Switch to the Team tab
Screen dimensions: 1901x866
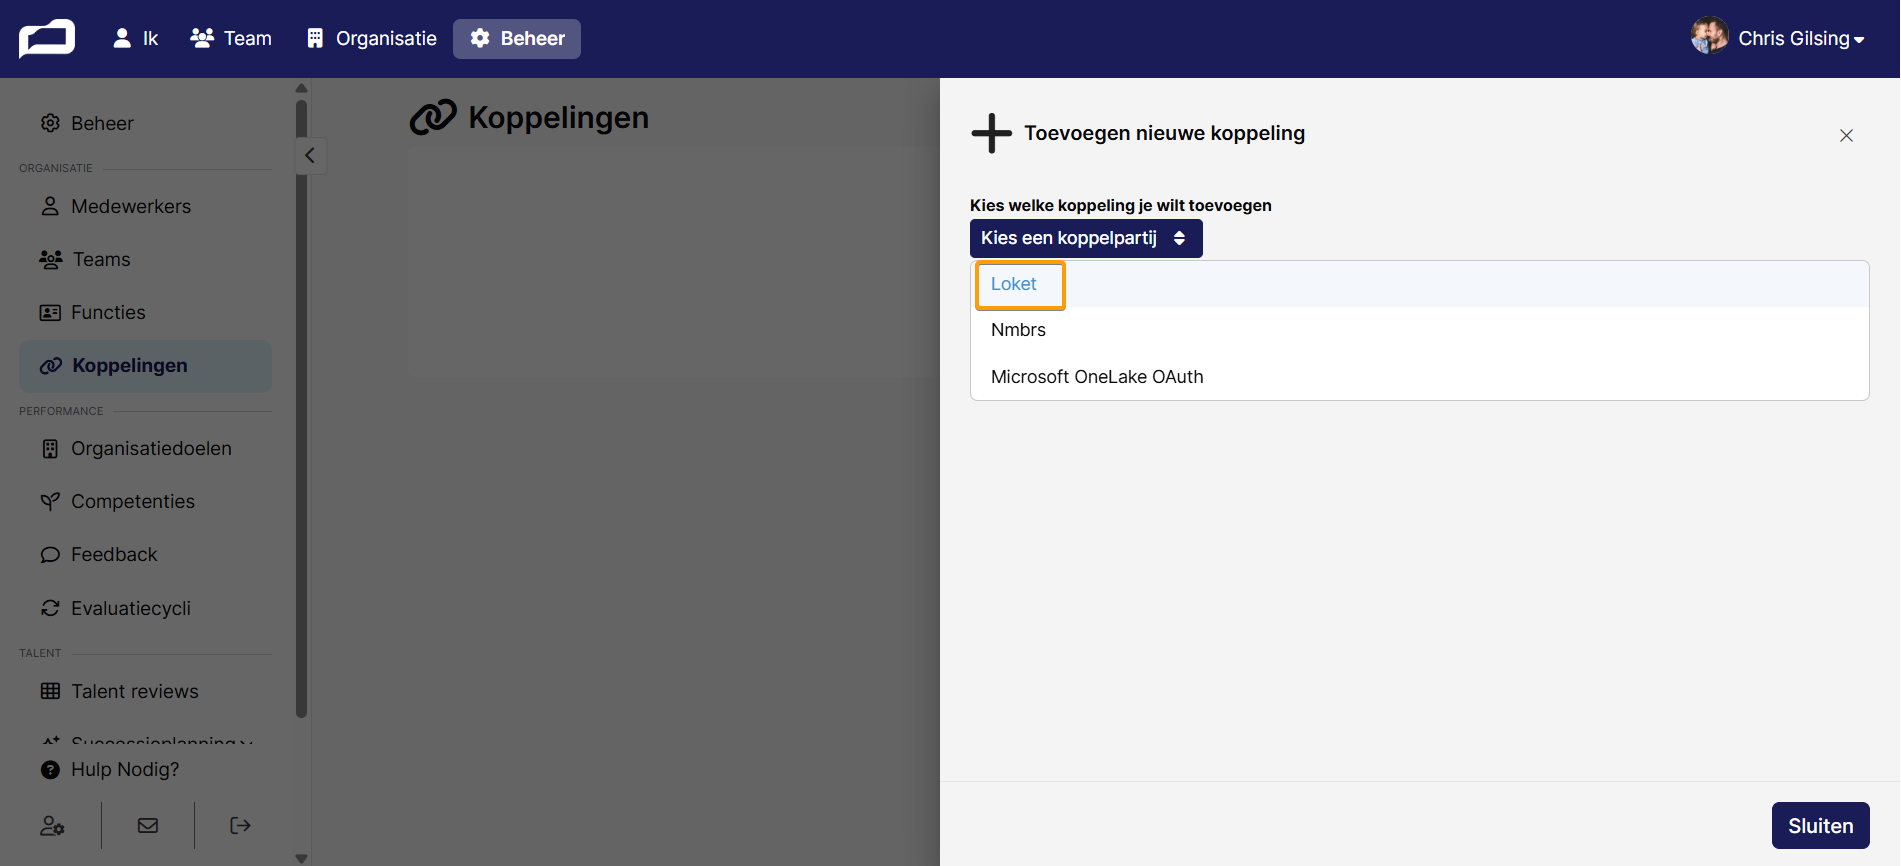click(231, 38)
